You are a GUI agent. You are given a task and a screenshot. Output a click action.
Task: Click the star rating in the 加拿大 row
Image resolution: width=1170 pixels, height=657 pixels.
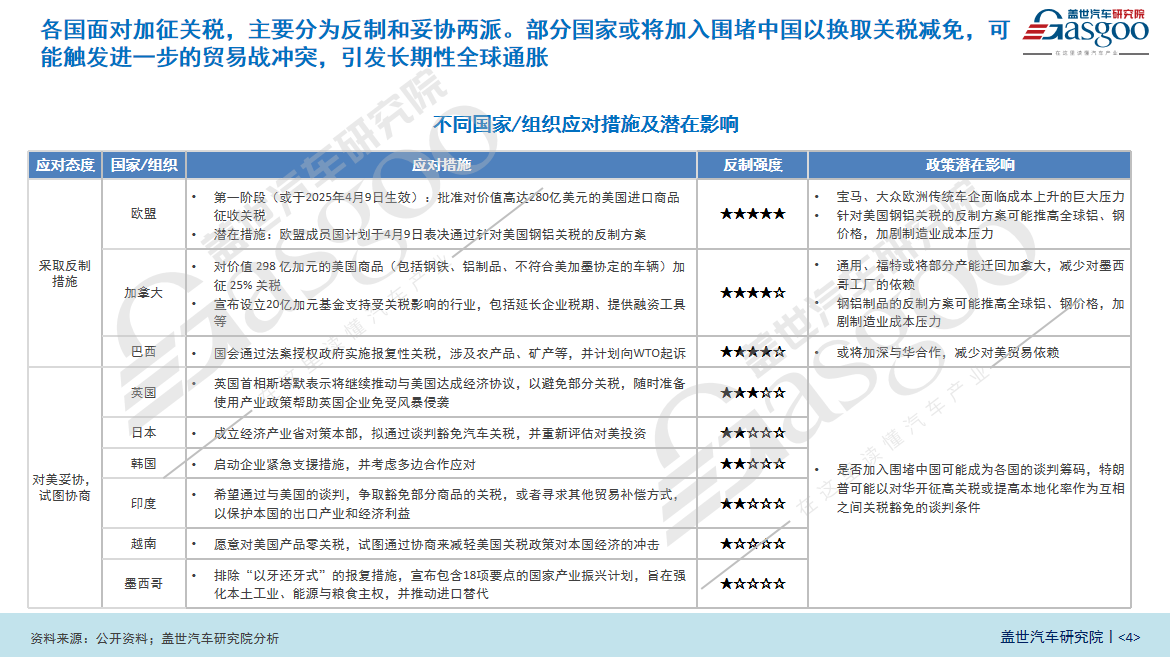click(752, 293)
